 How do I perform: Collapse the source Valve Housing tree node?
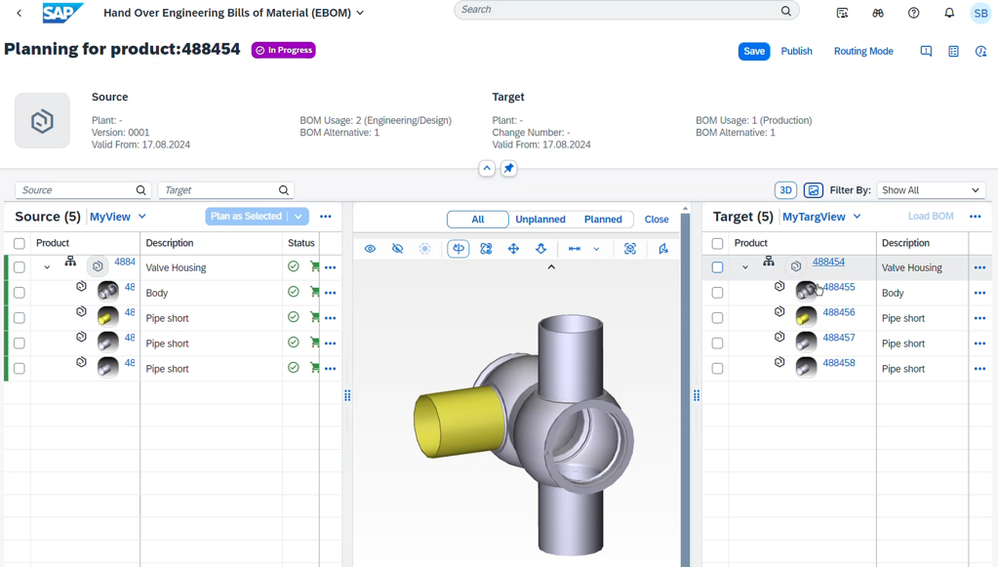[47, 267]
